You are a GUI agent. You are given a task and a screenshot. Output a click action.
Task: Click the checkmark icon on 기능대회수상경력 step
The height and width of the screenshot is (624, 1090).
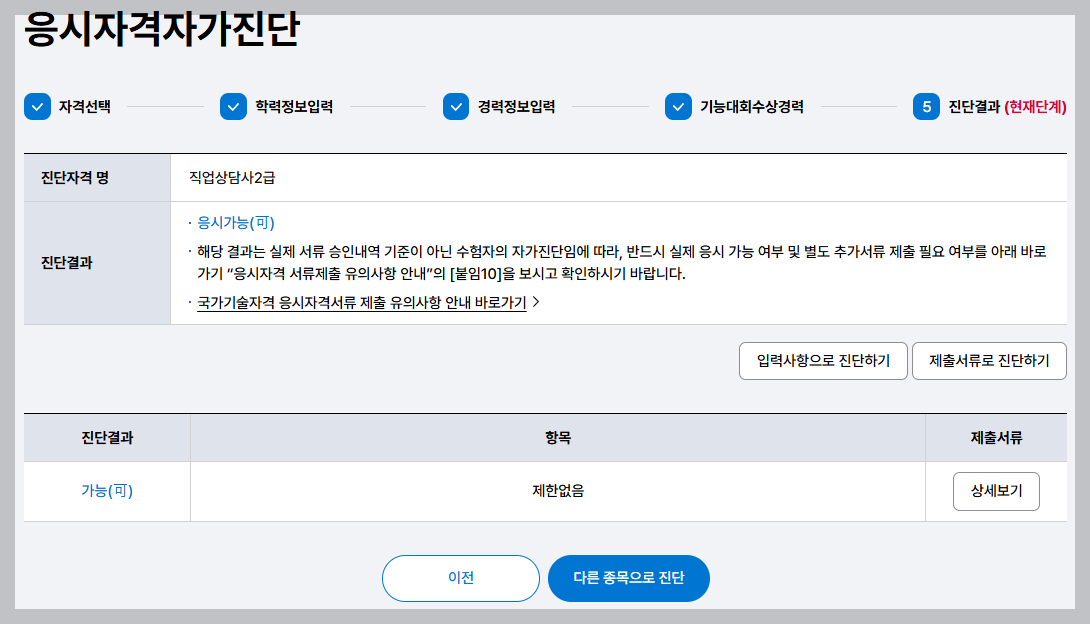pos(677,109)
